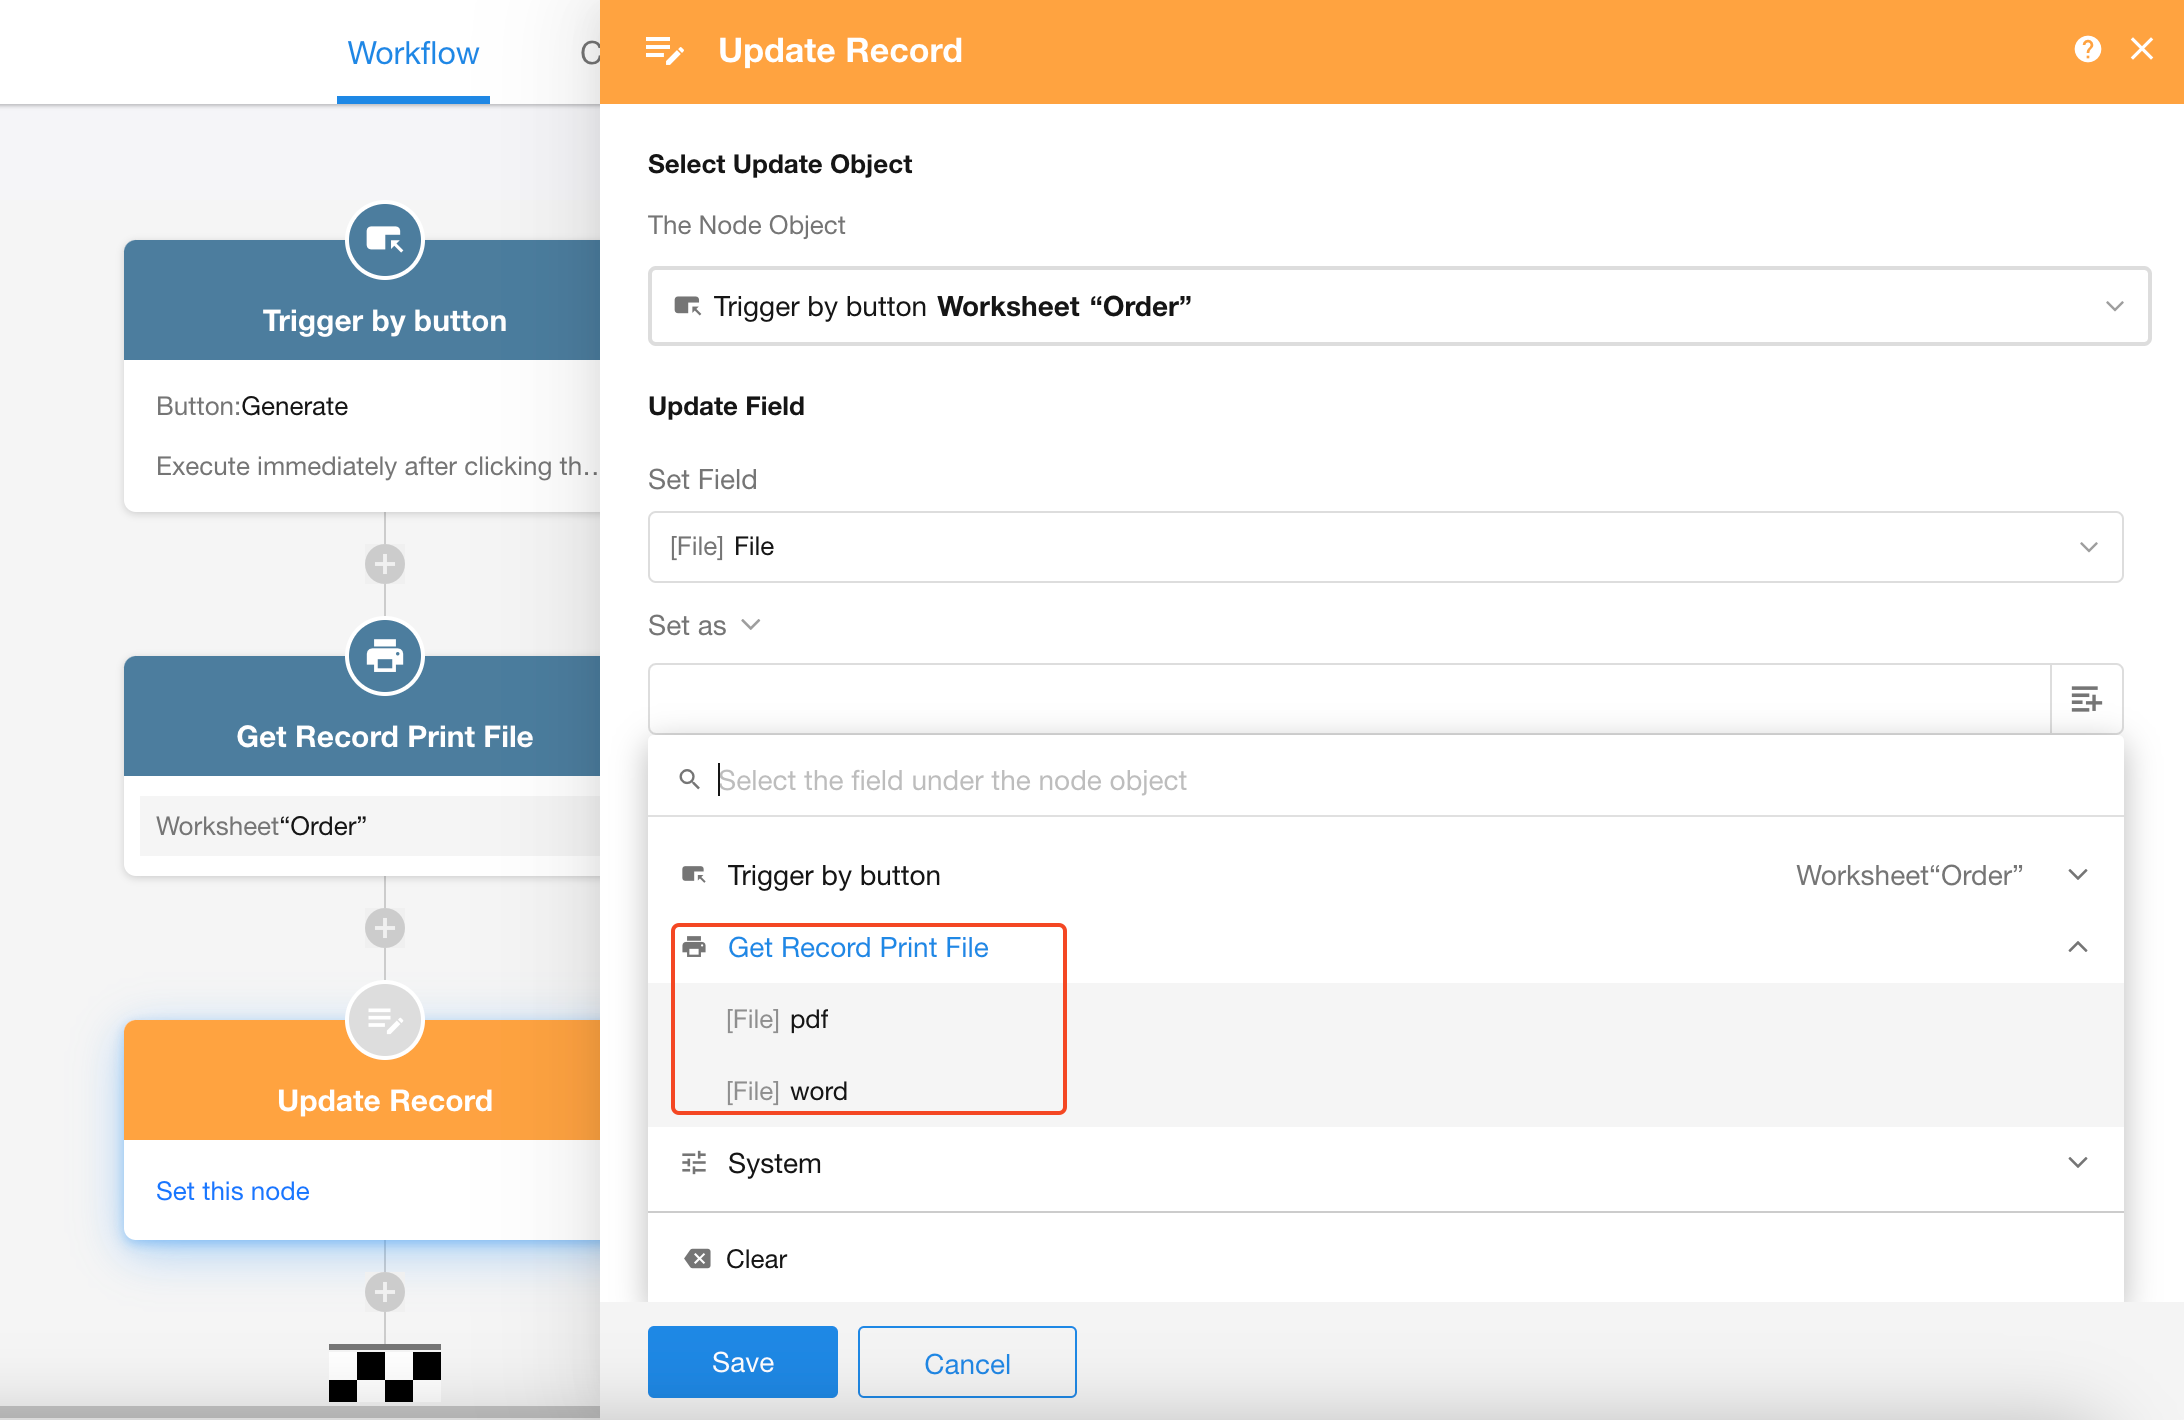Click the Update Record node edit icon
The width and height of the screenshot is (2184, 1420).
(384, 1021)
